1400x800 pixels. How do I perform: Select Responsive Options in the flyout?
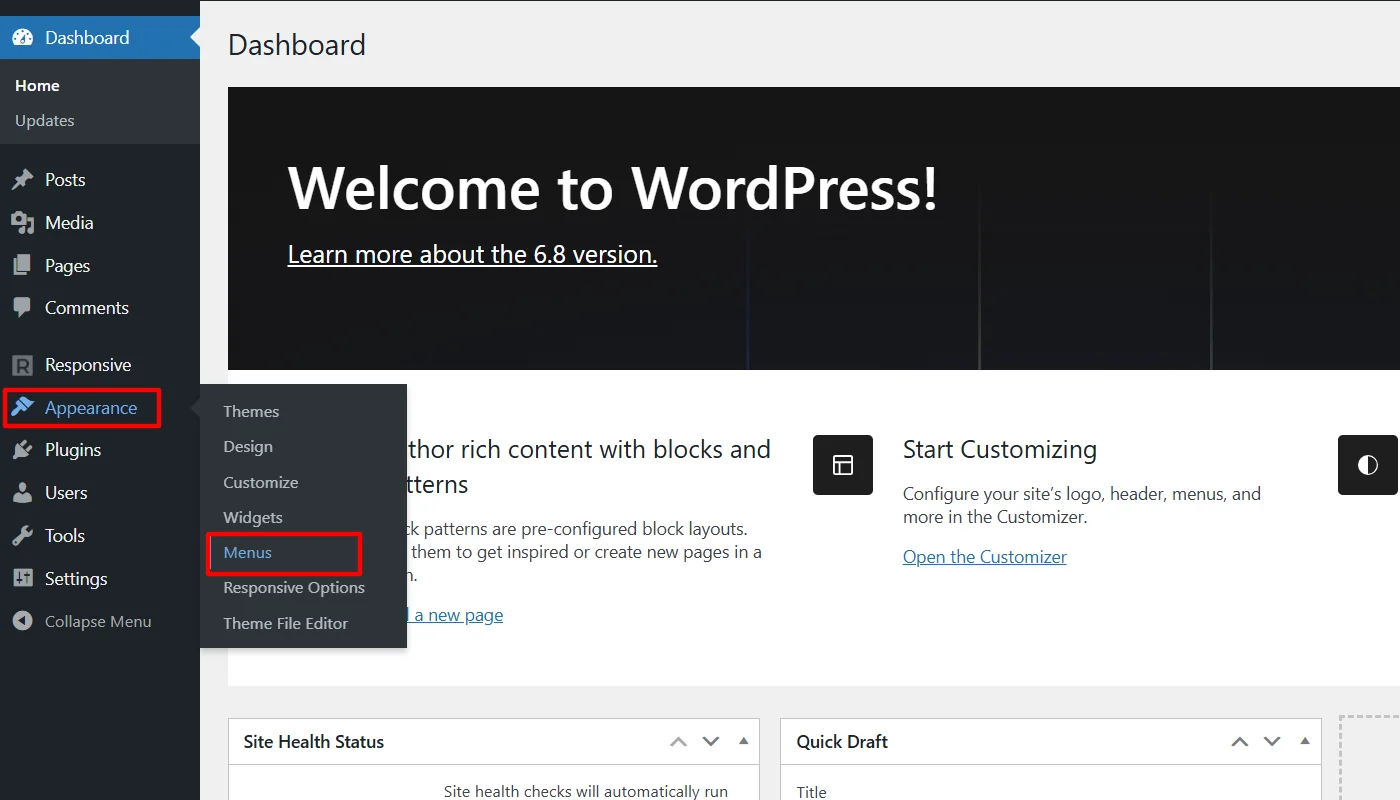(294, 588)
